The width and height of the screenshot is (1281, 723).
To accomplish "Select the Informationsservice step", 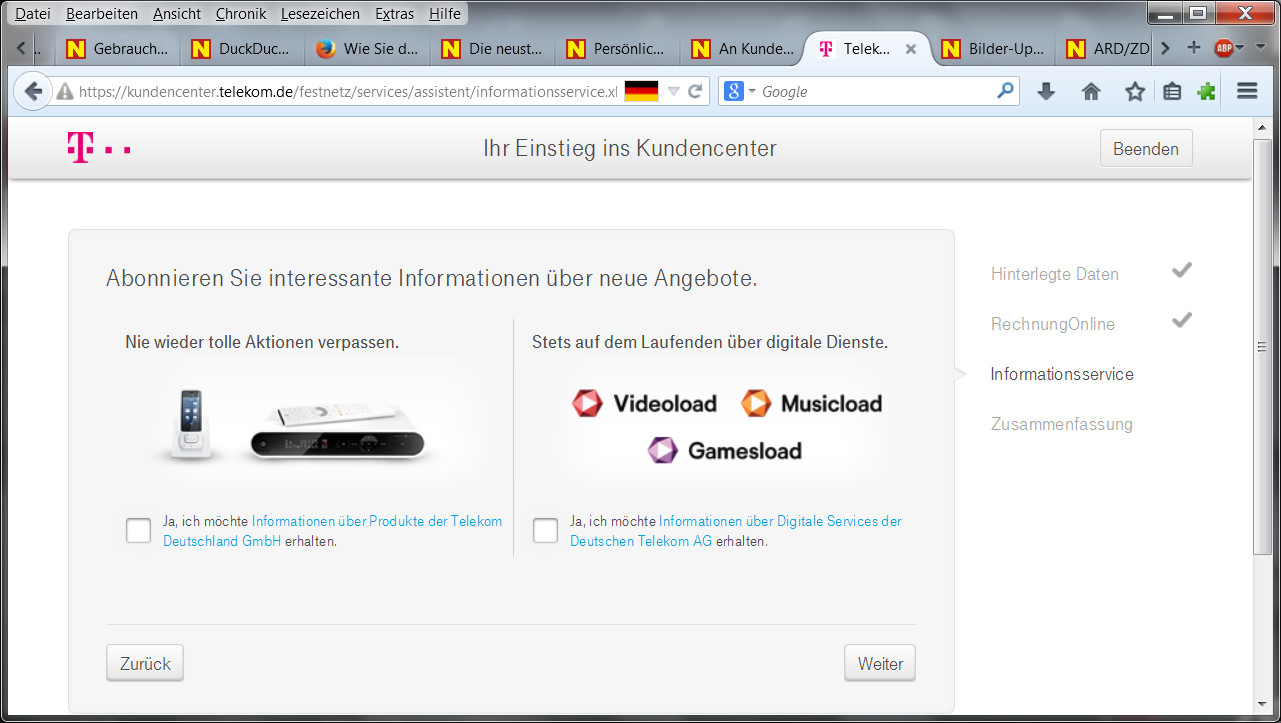I will click(x=1062, y=374).
